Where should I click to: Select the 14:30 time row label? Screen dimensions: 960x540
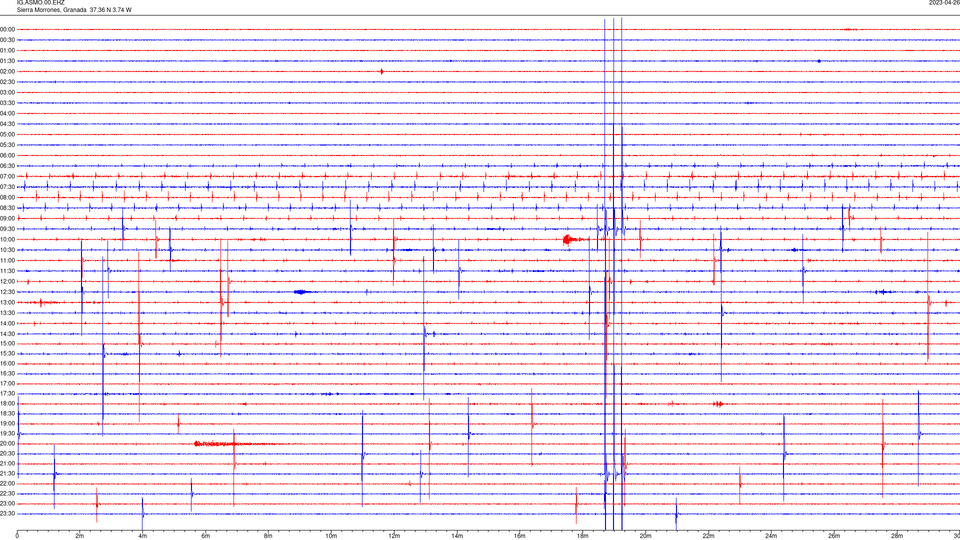tap(8, 334)
